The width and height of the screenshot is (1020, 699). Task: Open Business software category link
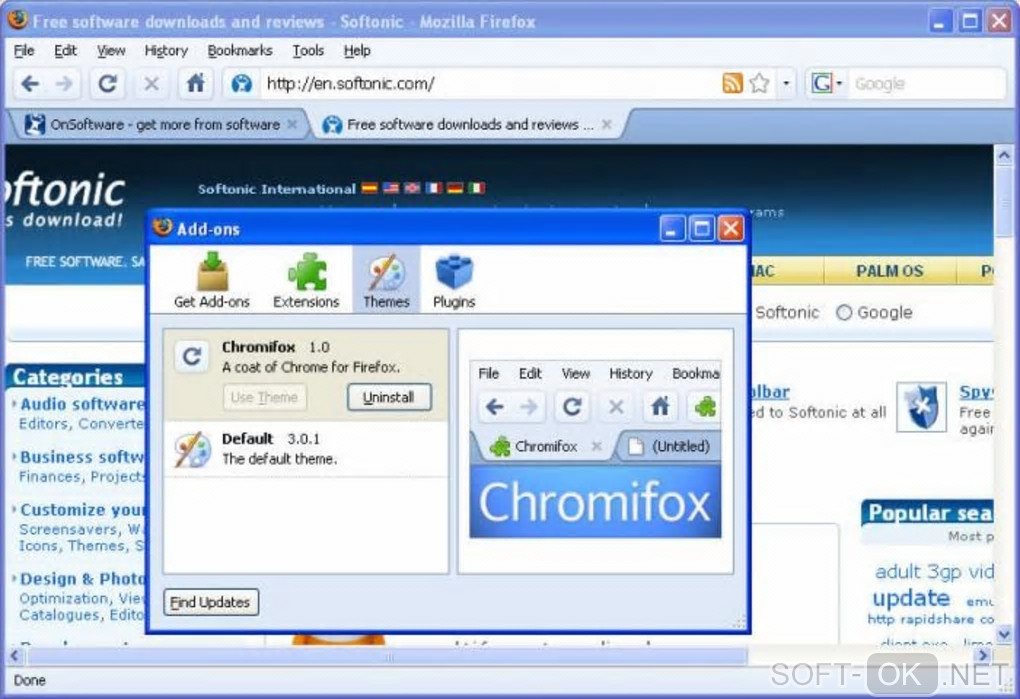(81, 457)
